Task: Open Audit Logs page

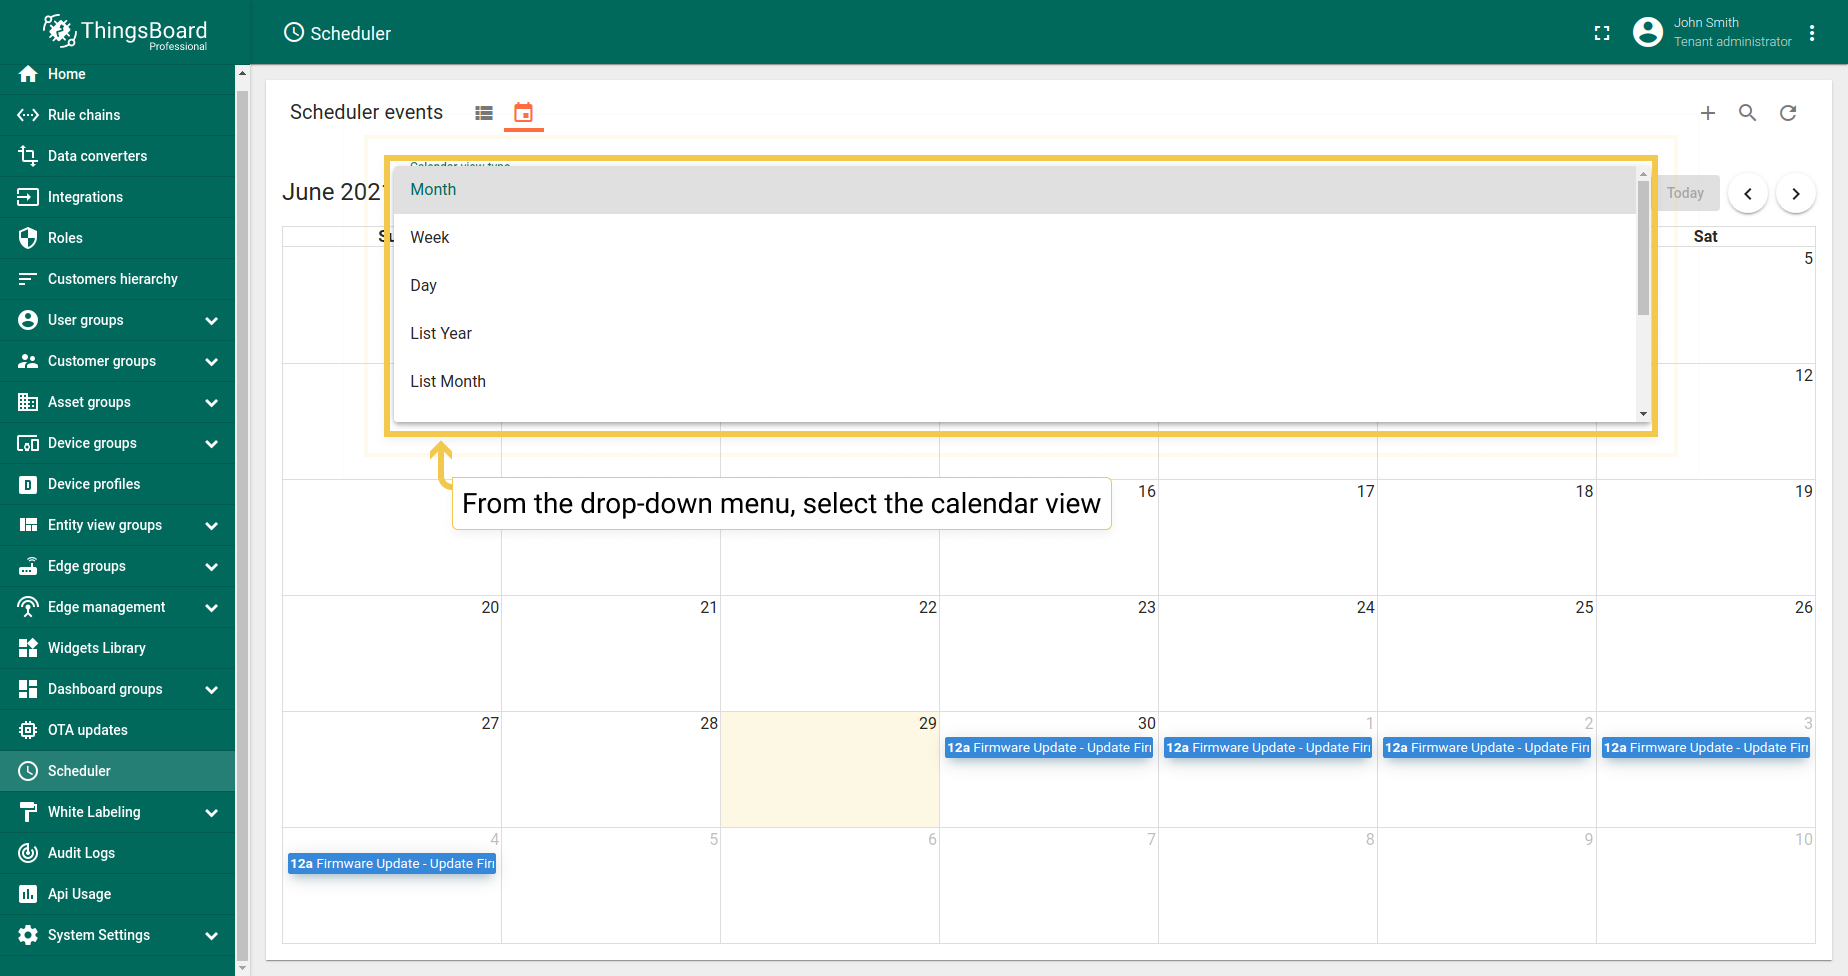Action: [x=118, y=853]
